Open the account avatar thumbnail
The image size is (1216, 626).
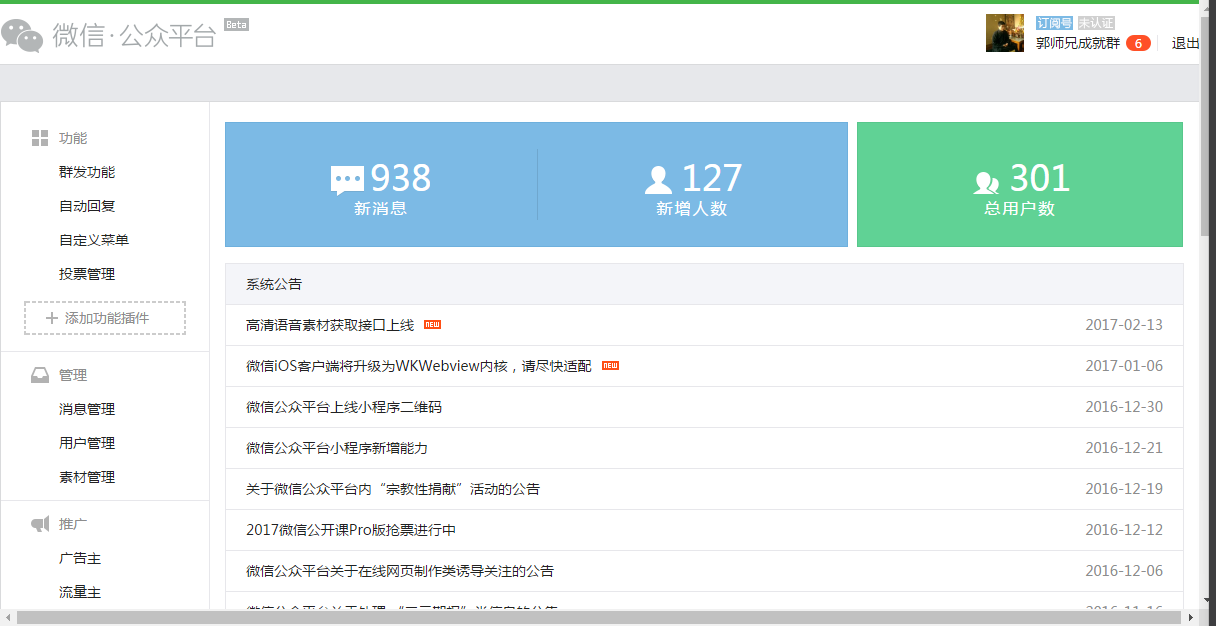coord(1005,33)
